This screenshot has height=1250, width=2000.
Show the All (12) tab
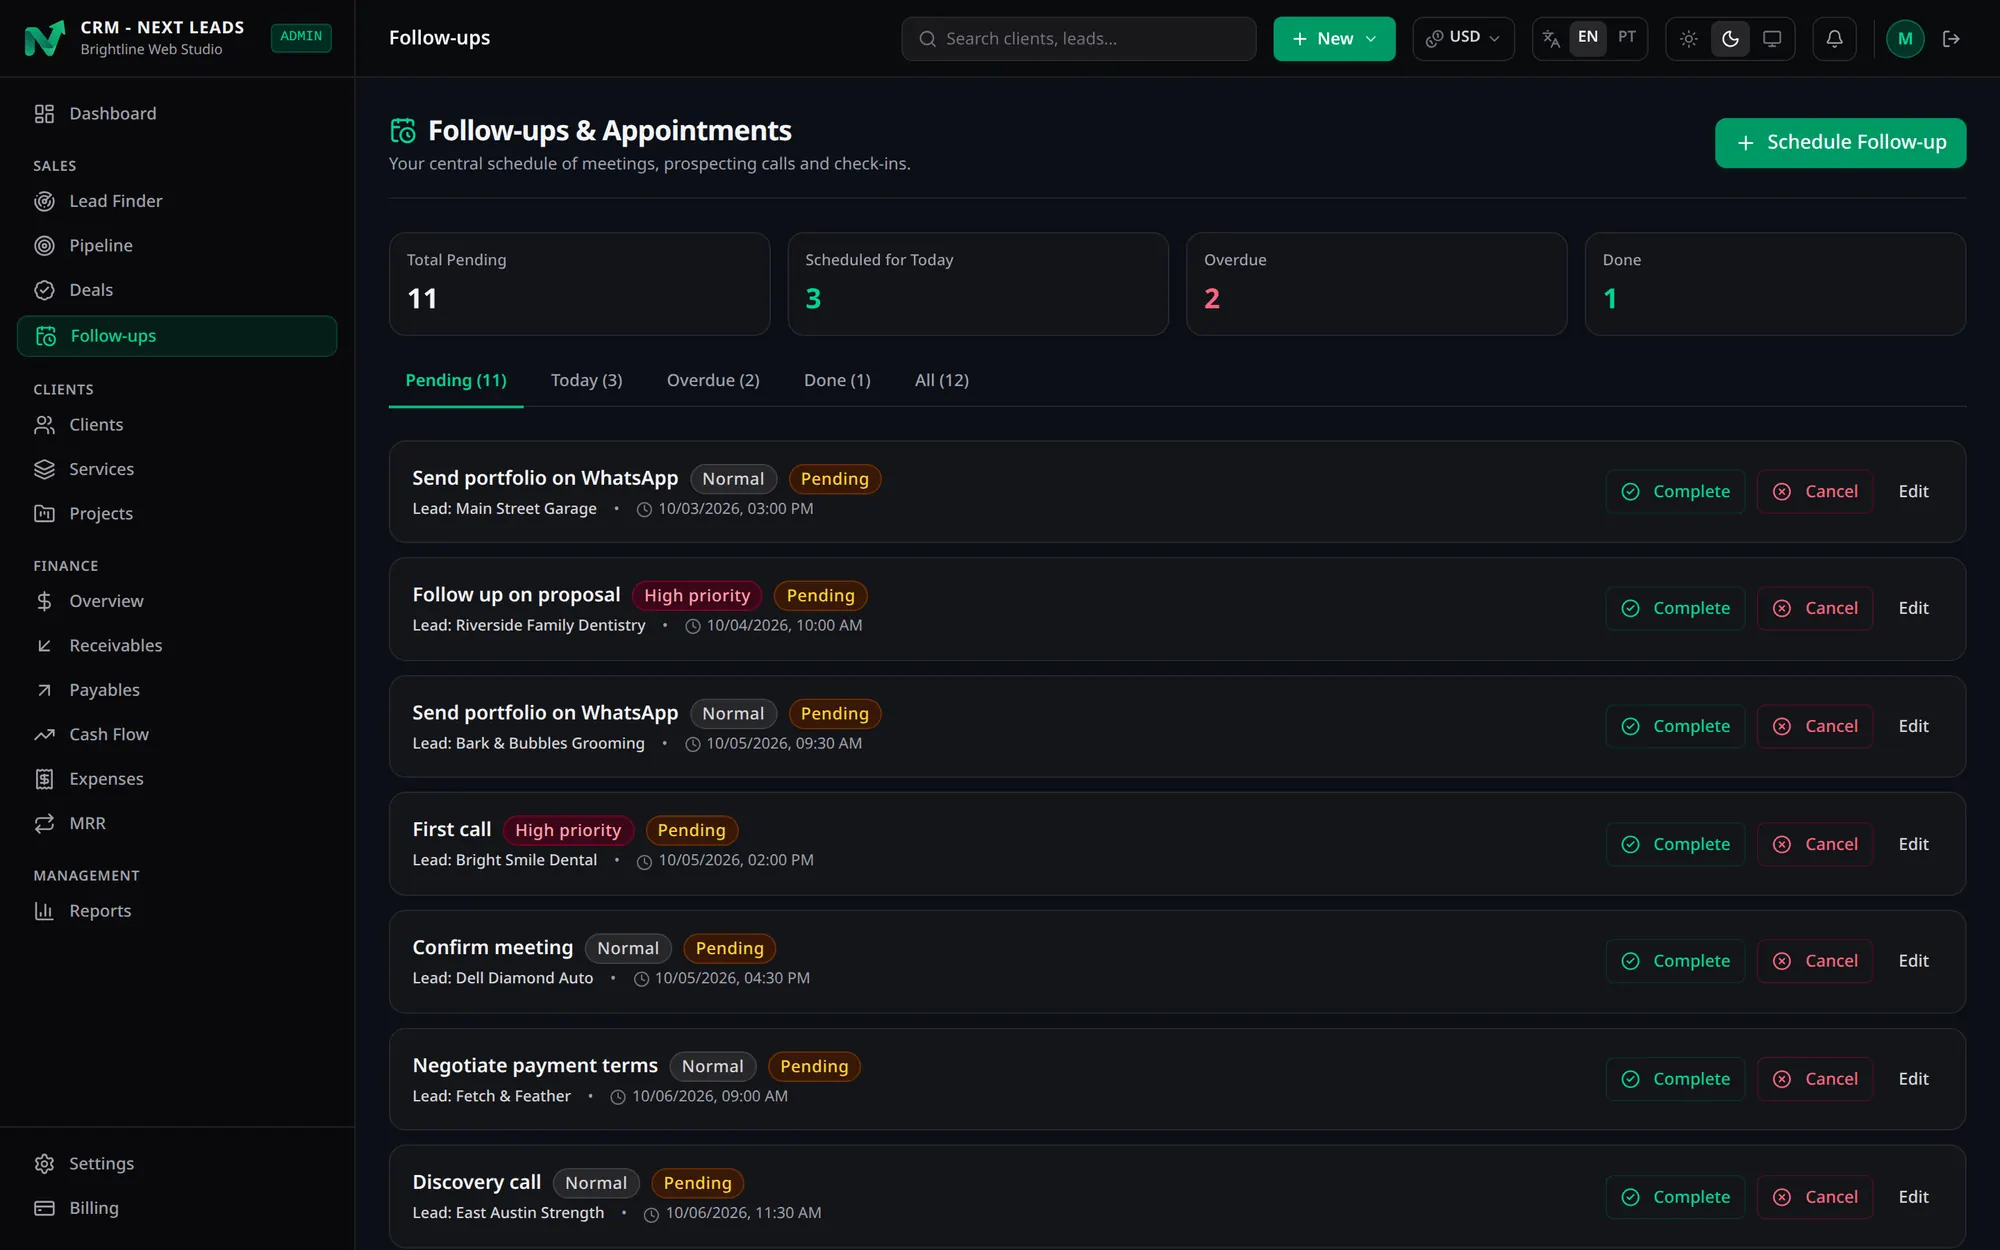(x=941, y=380)
